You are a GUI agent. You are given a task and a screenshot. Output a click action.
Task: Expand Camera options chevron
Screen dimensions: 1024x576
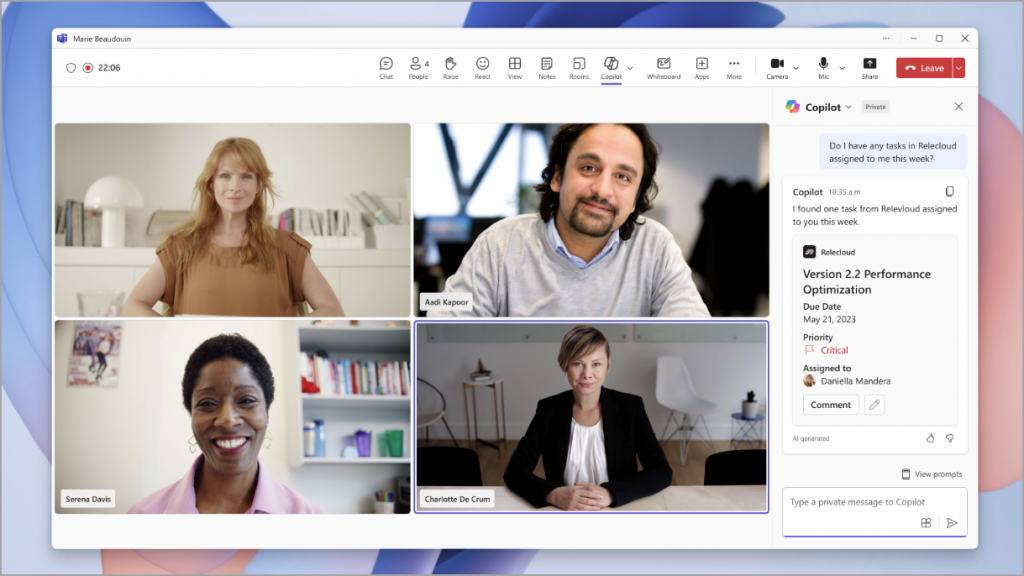795,68
